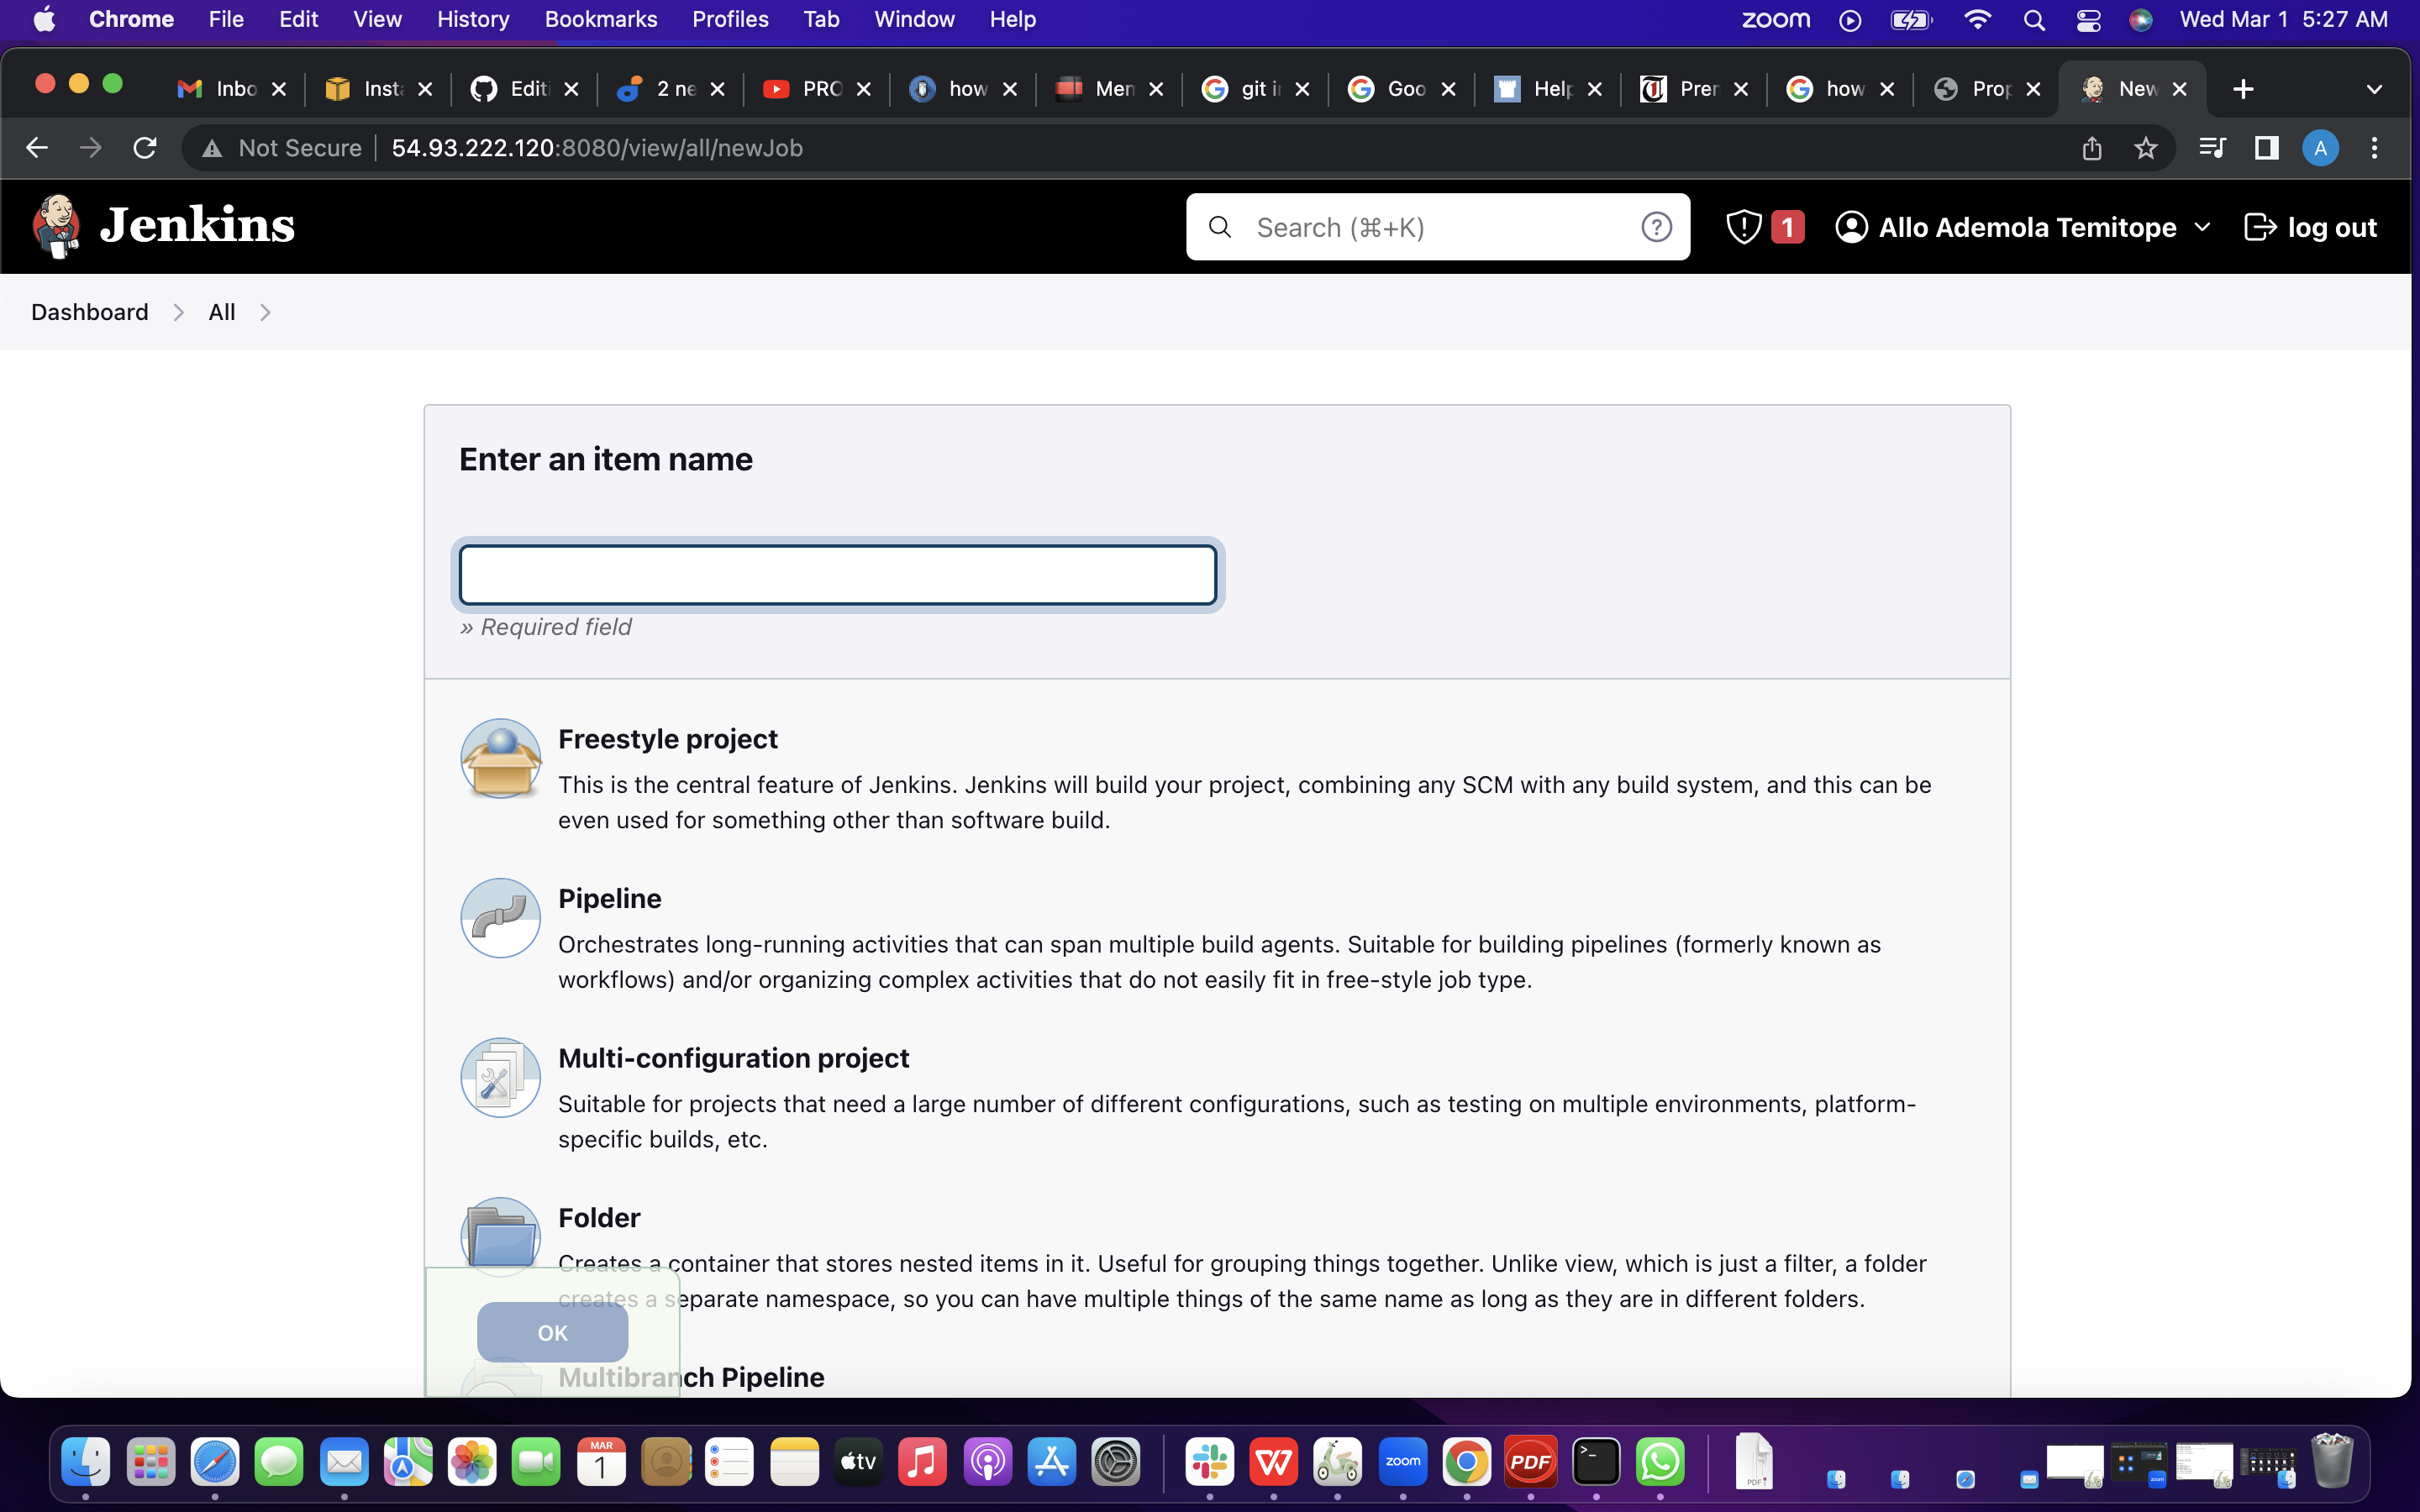The image size is (2420, 1512).
Task: Click the share icon in the address bar
Action: tap(2091, 147)
